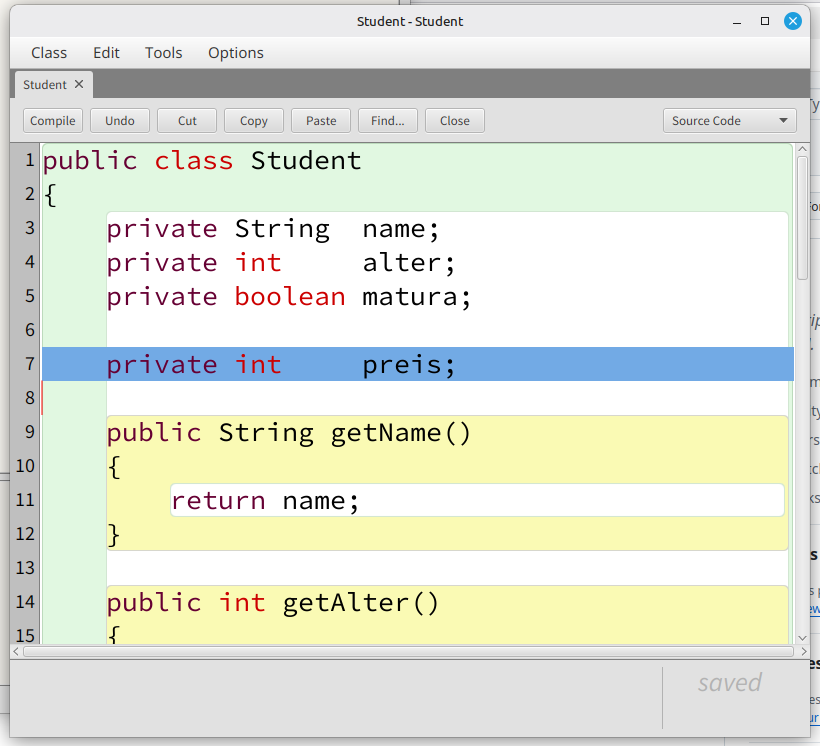Click the Cut toolbar button

(187, 121)
